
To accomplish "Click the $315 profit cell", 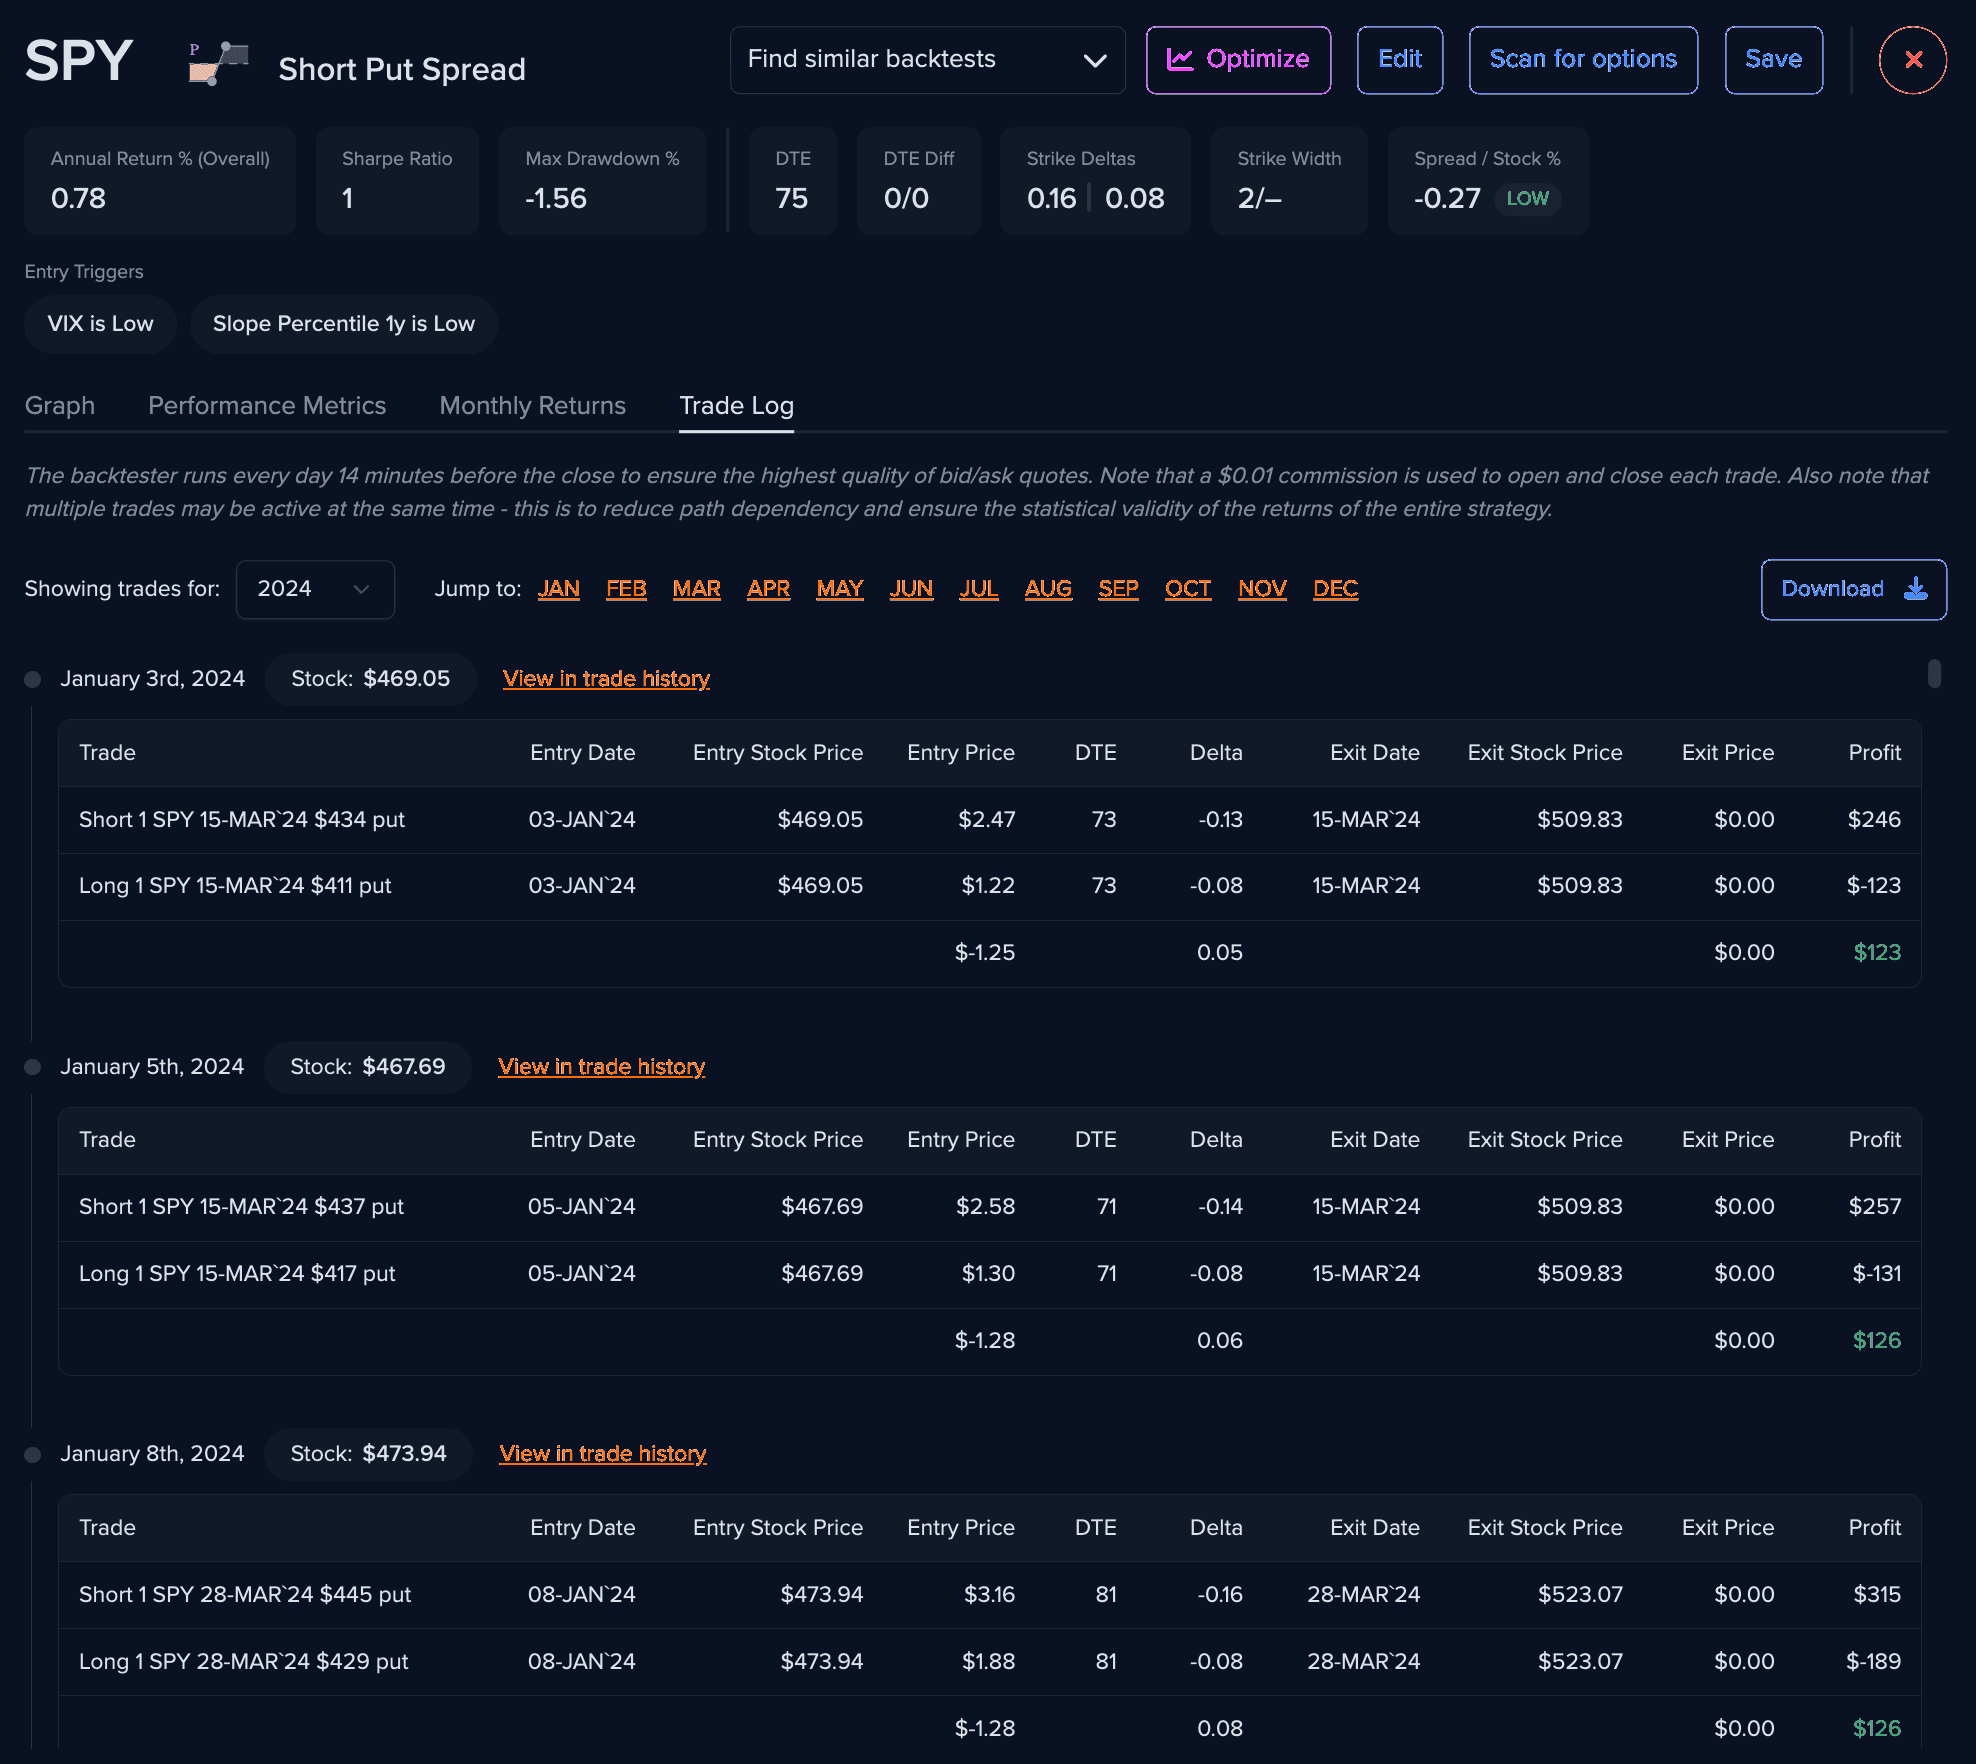I will (1877, 1595).
